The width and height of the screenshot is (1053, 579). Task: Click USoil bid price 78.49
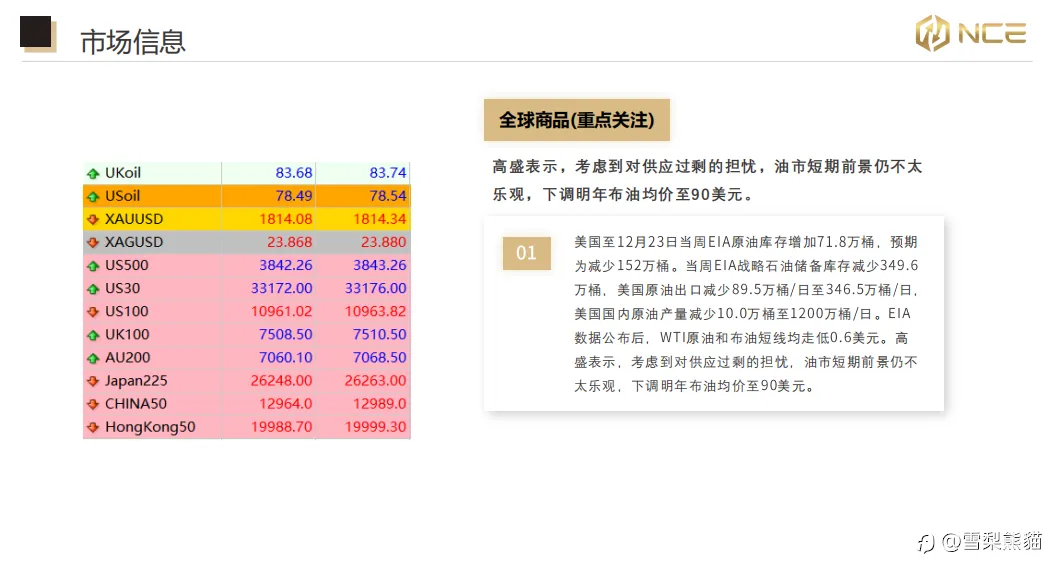coord(293,195)
